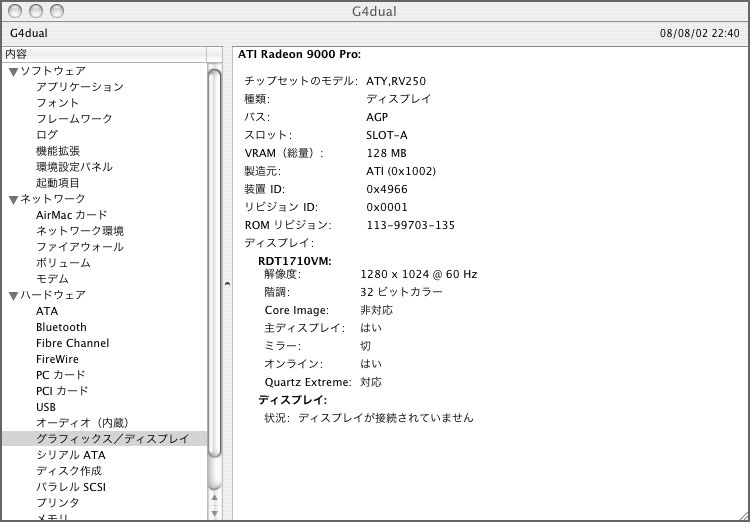Click ATI Radeon 9000 Pro heading
Image resolution: width=750 pixels, height=522 pixels.
299,55
